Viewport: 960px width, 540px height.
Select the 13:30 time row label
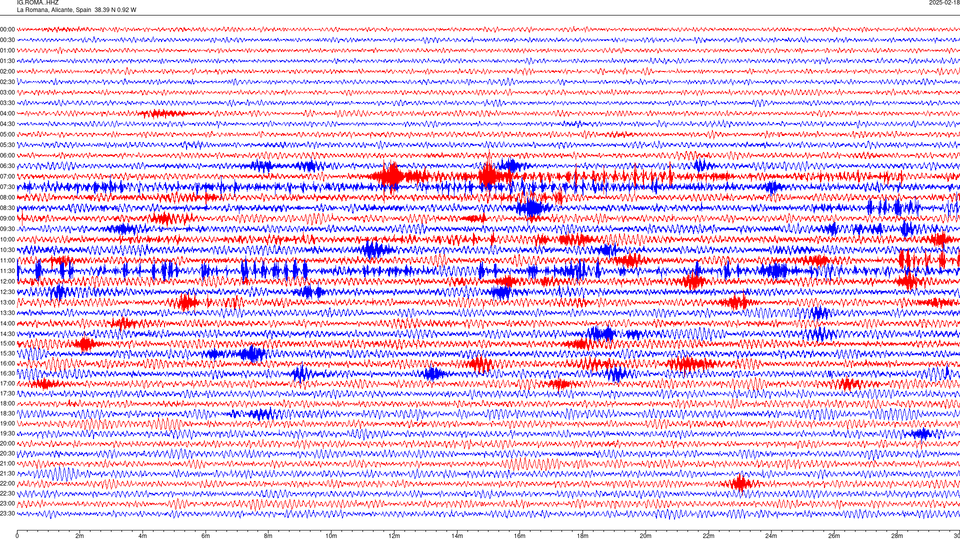pyautogui.click(x=7, y=313)
